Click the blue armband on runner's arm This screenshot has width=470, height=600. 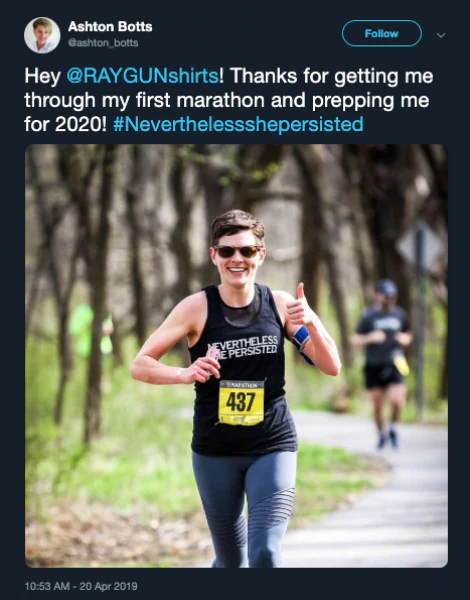[302, 342]
